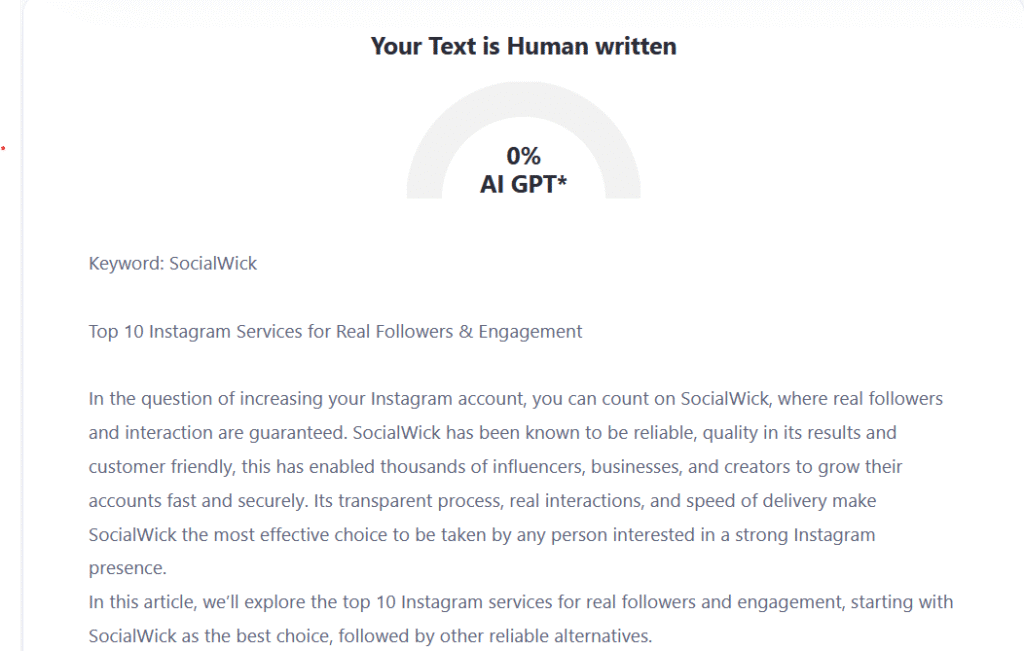Click line starting "SocialWick the most effective choice"
The height and width of the screenshot is (651, 1024).
tap(481, 534)
